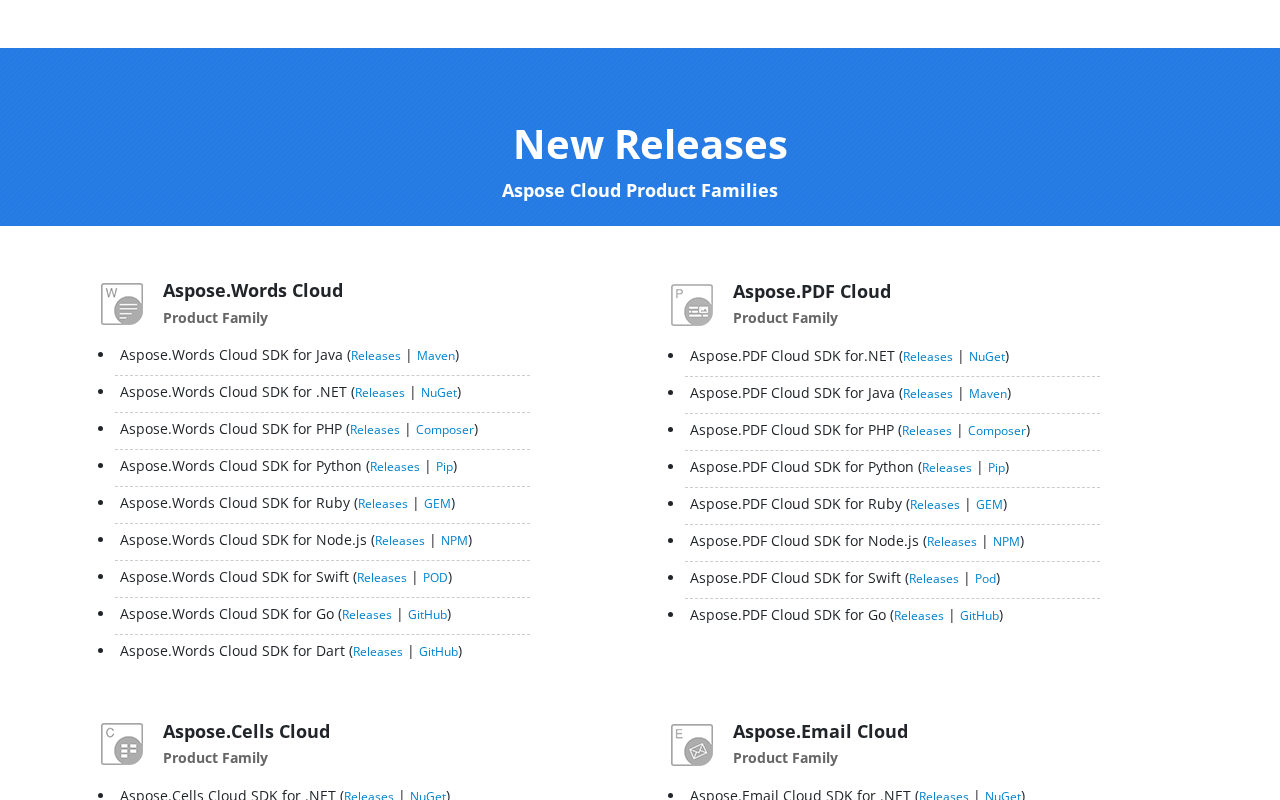
Task: Open NuGet link for Words Cloud .NET SDK
Action: click(439, 393)
